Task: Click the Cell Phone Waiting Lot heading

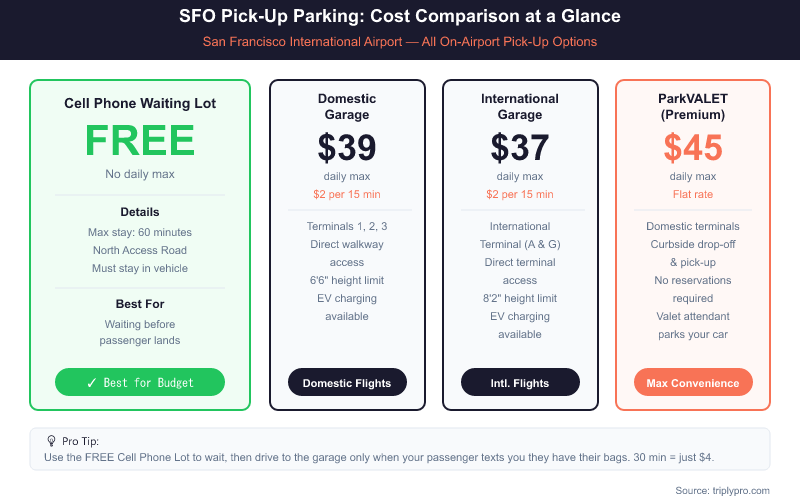Action: click(x=140, y=103)
